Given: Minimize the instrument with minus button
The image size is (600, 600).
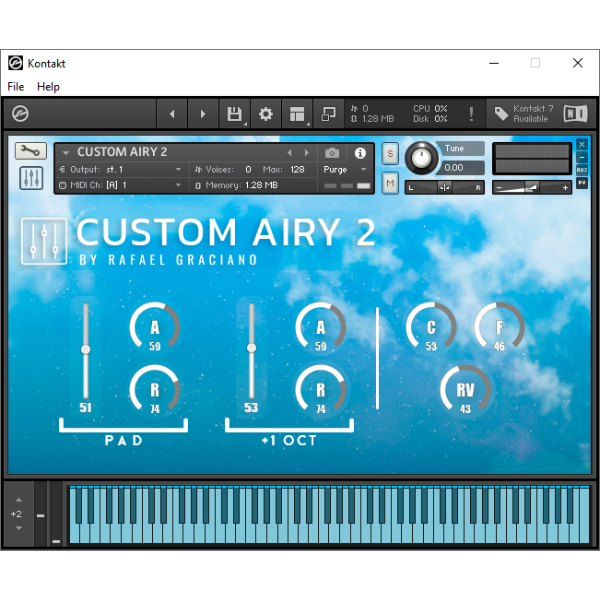Looking at the screenshot, I should pos(582,157).
